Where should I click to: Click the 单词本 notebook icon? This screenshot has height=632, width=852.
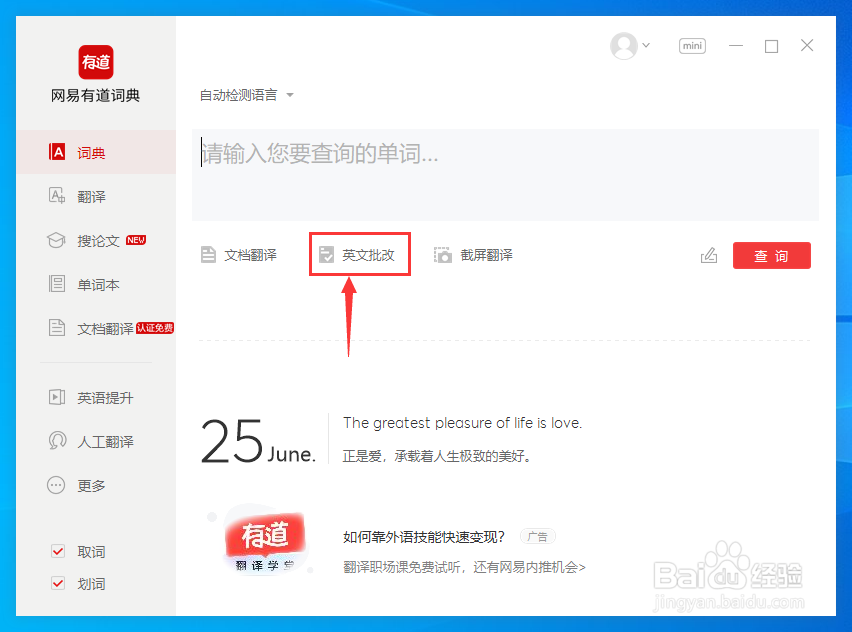click(57, 284)
